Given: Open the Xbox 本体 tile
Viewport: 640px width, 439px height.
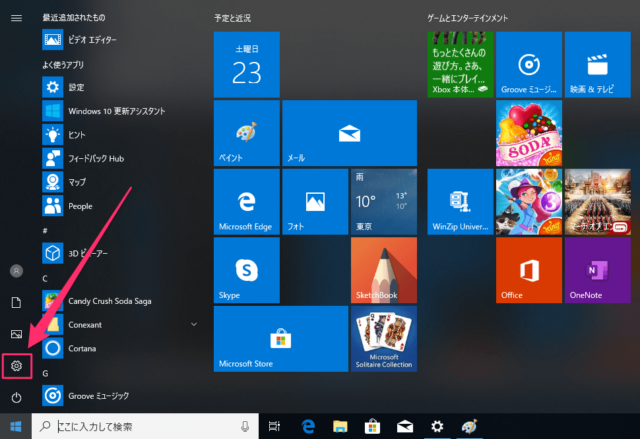Looking at the screenshot, I should pos(460,64).
